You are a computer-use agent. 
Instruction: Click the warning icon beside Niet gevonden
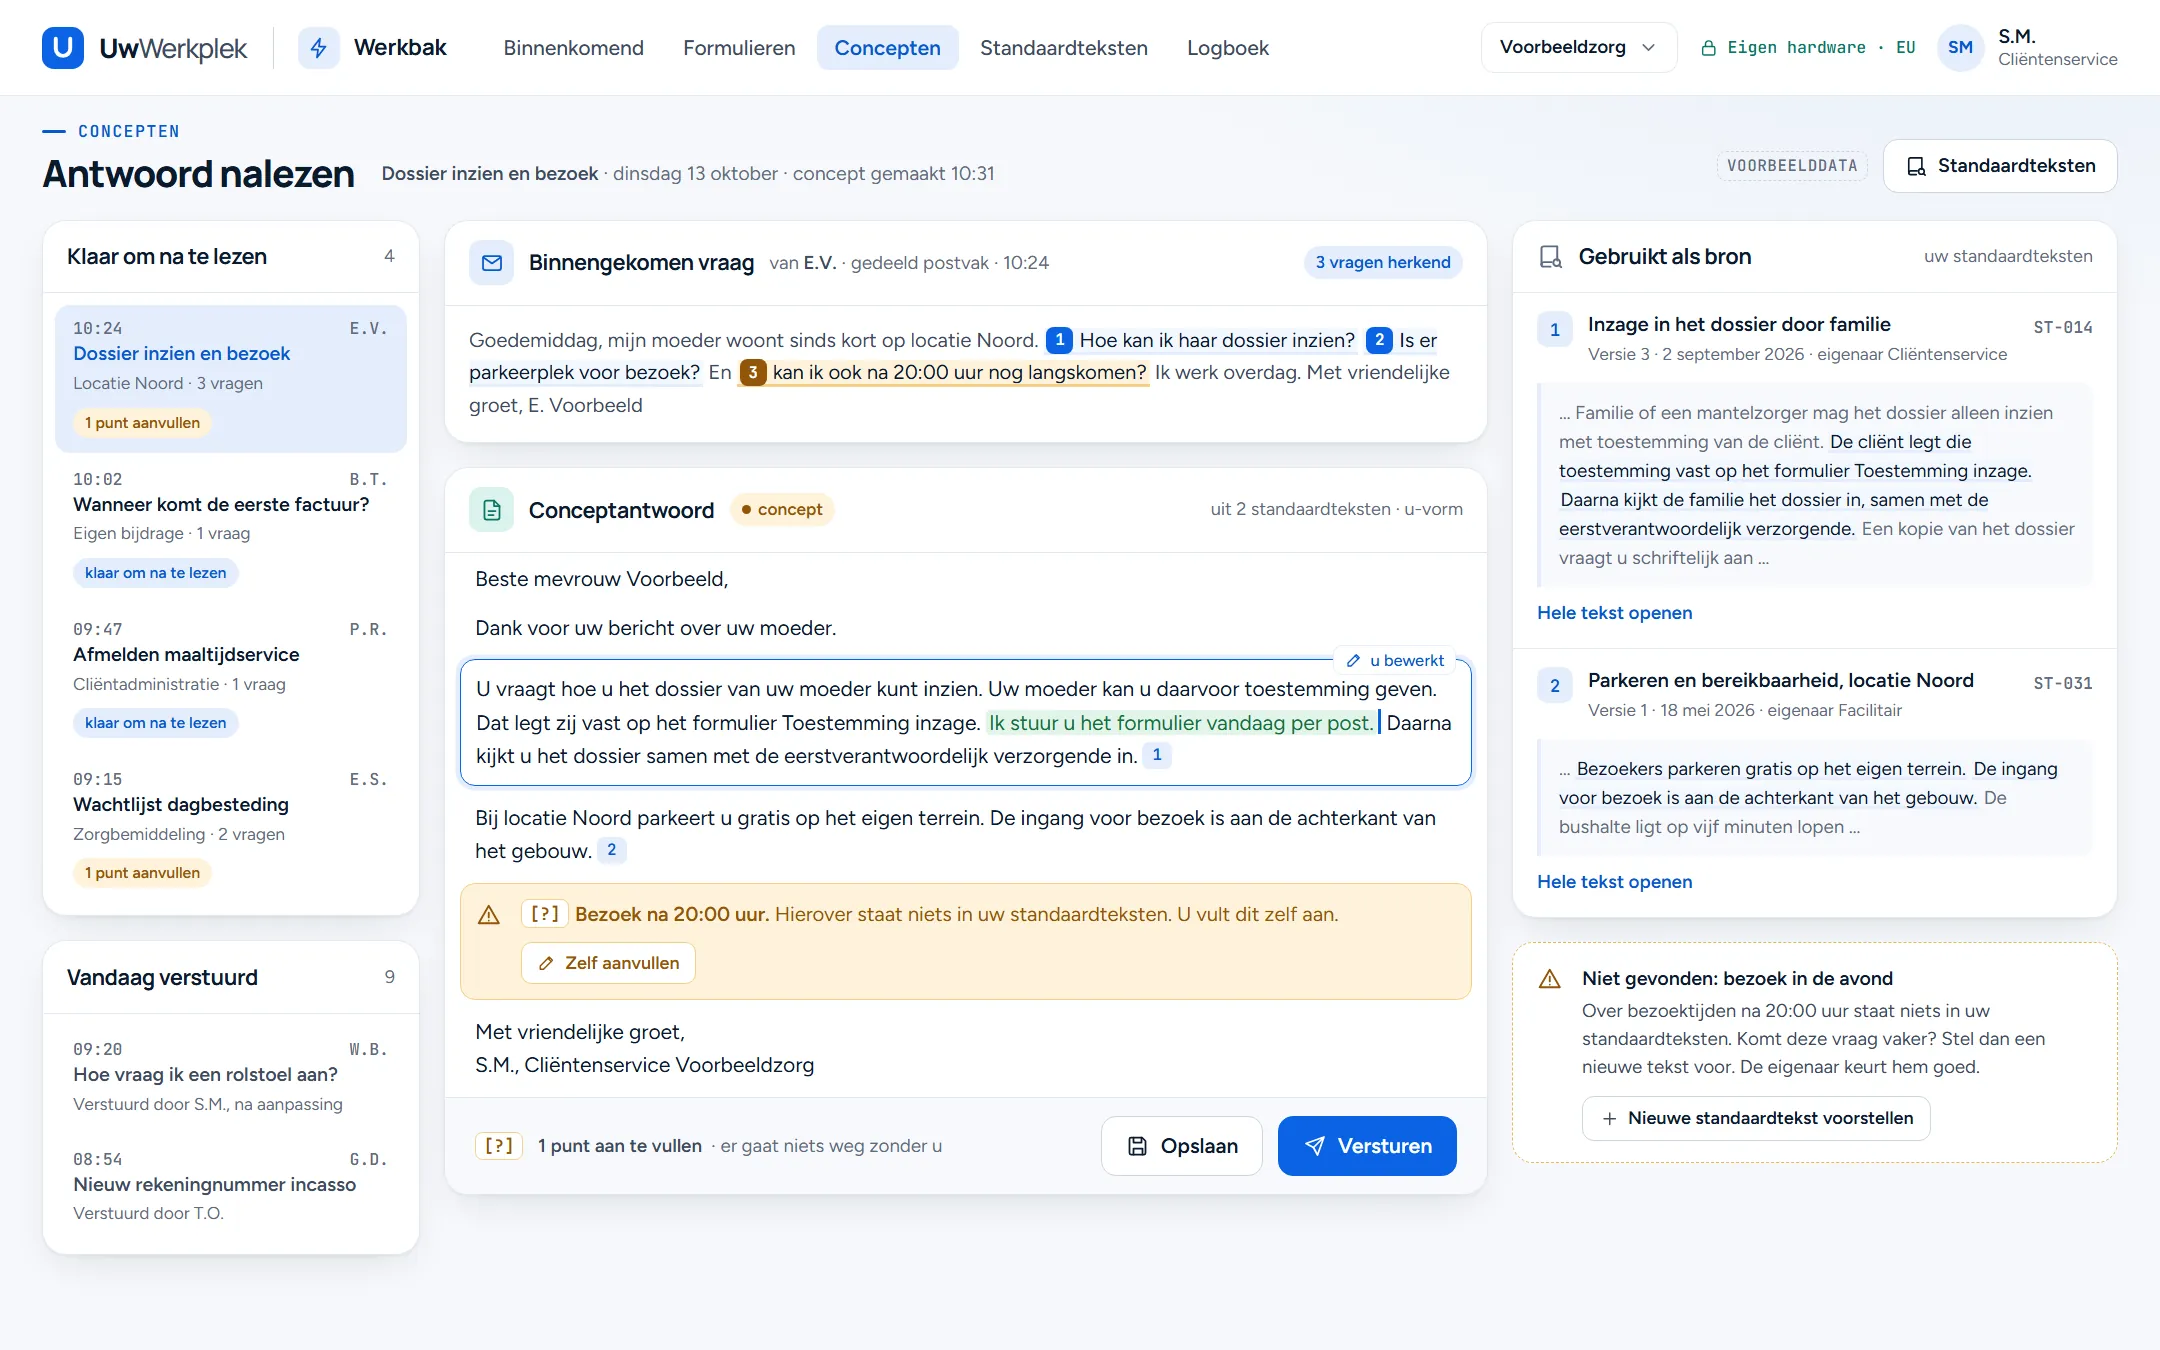pos(1550,979)
